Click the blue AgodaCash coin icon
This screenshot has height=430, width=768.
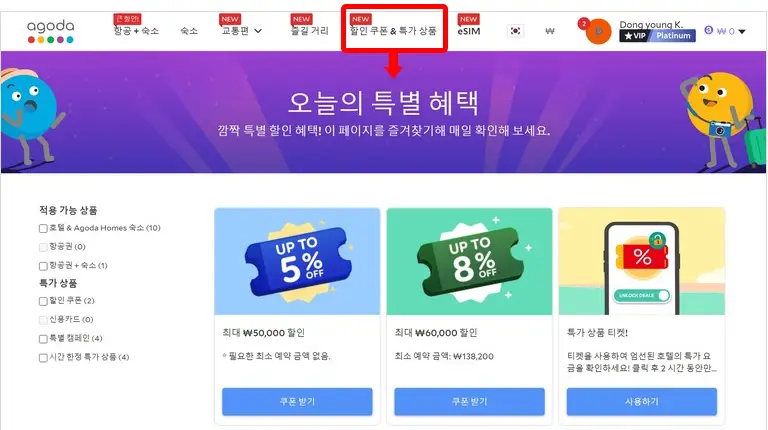(708, 30)
